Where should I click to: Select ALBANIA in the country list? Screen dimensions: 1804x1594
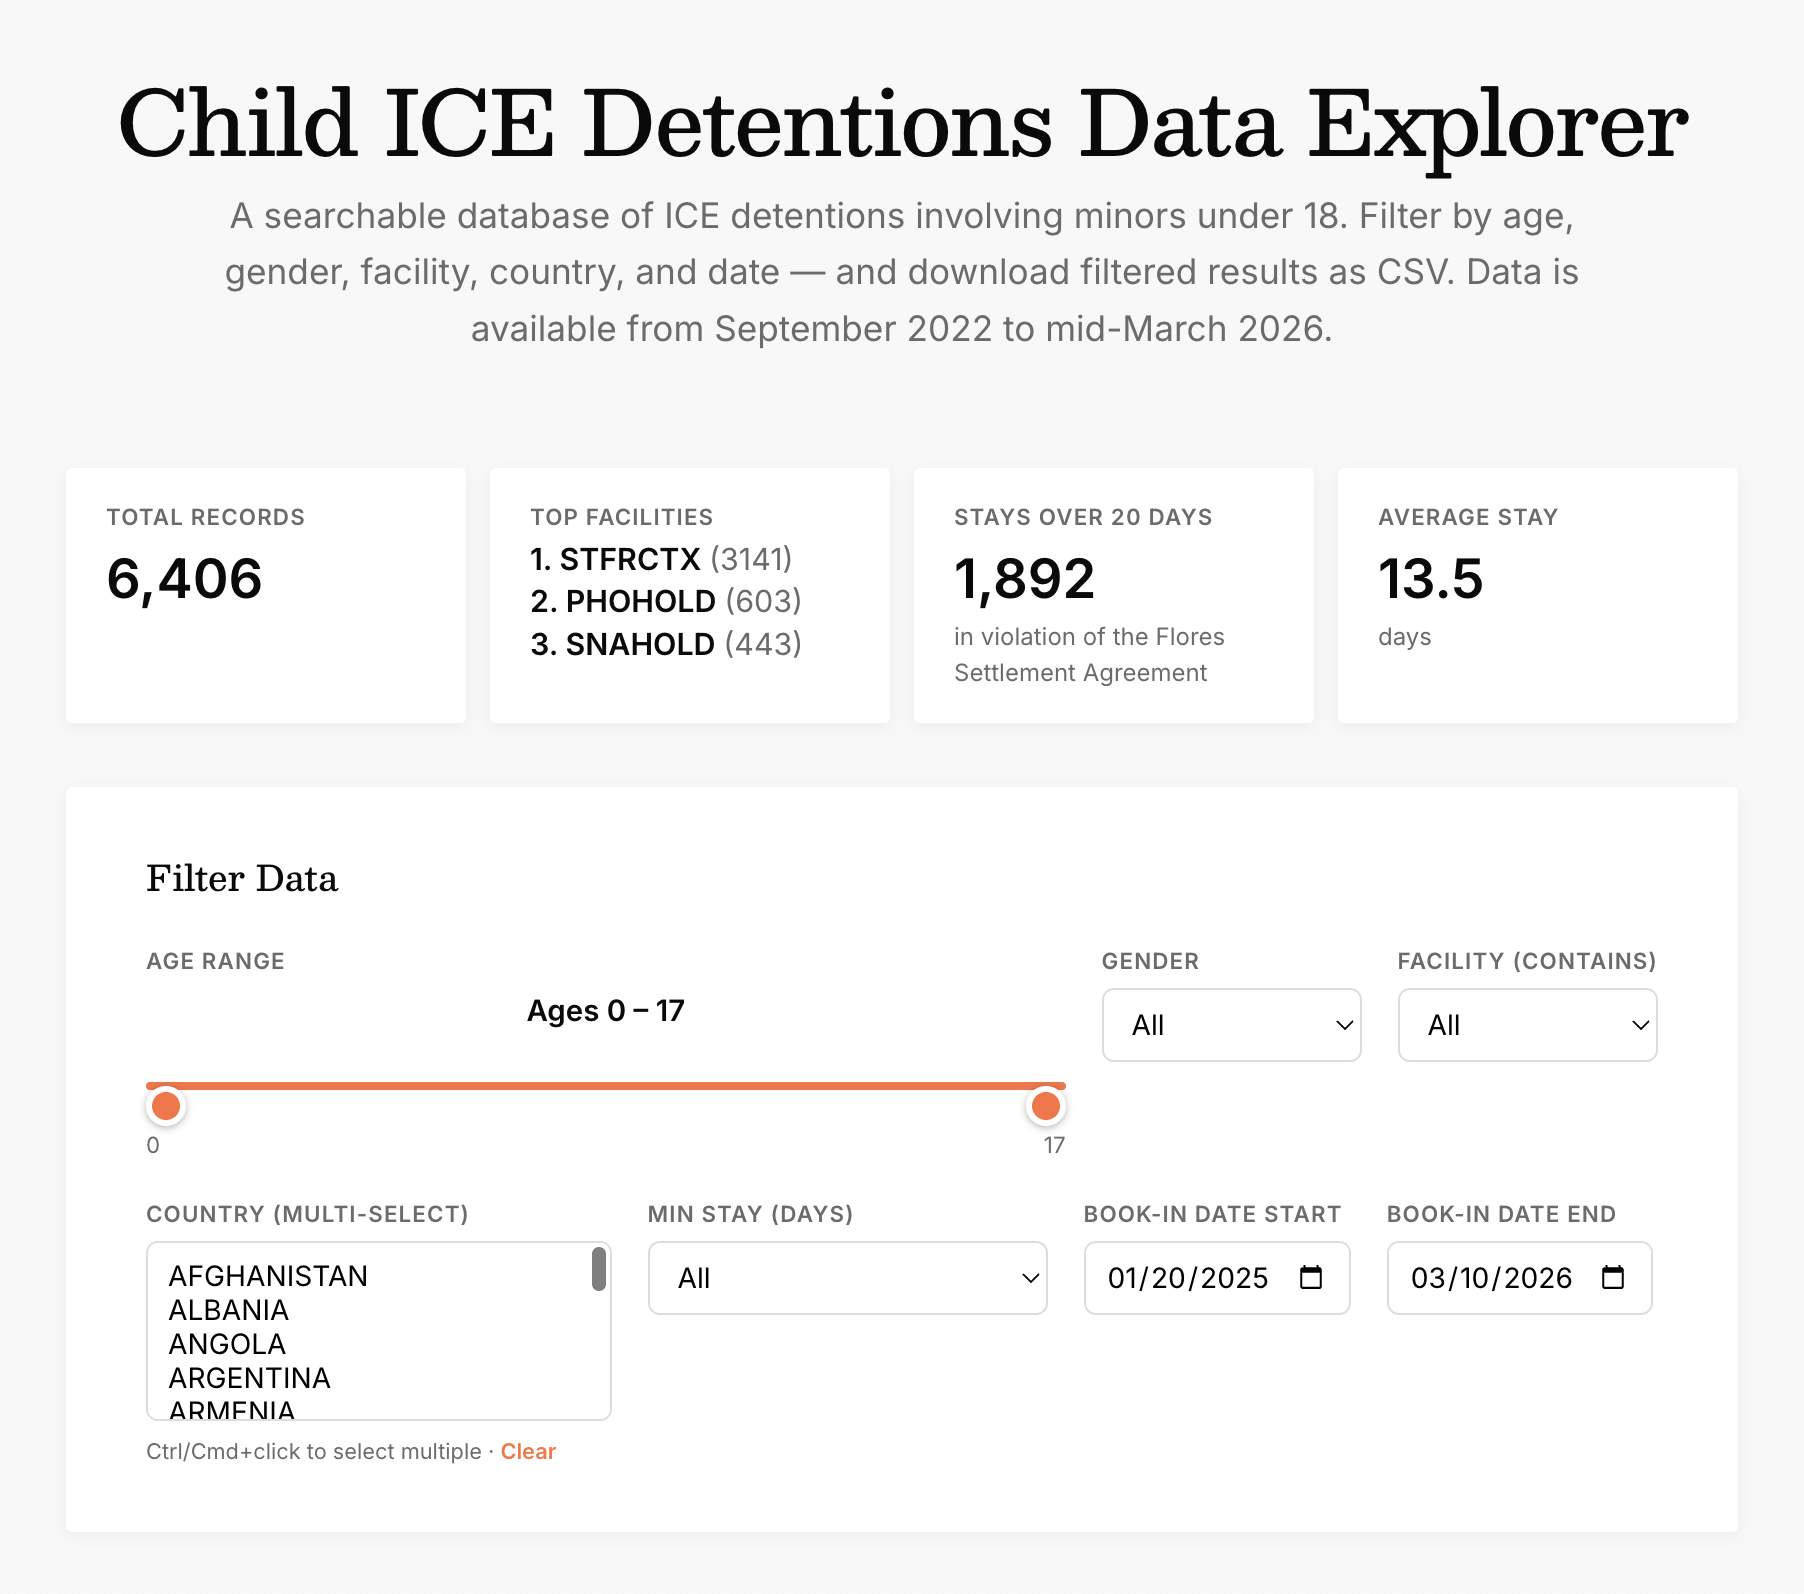pos(228,1310)
